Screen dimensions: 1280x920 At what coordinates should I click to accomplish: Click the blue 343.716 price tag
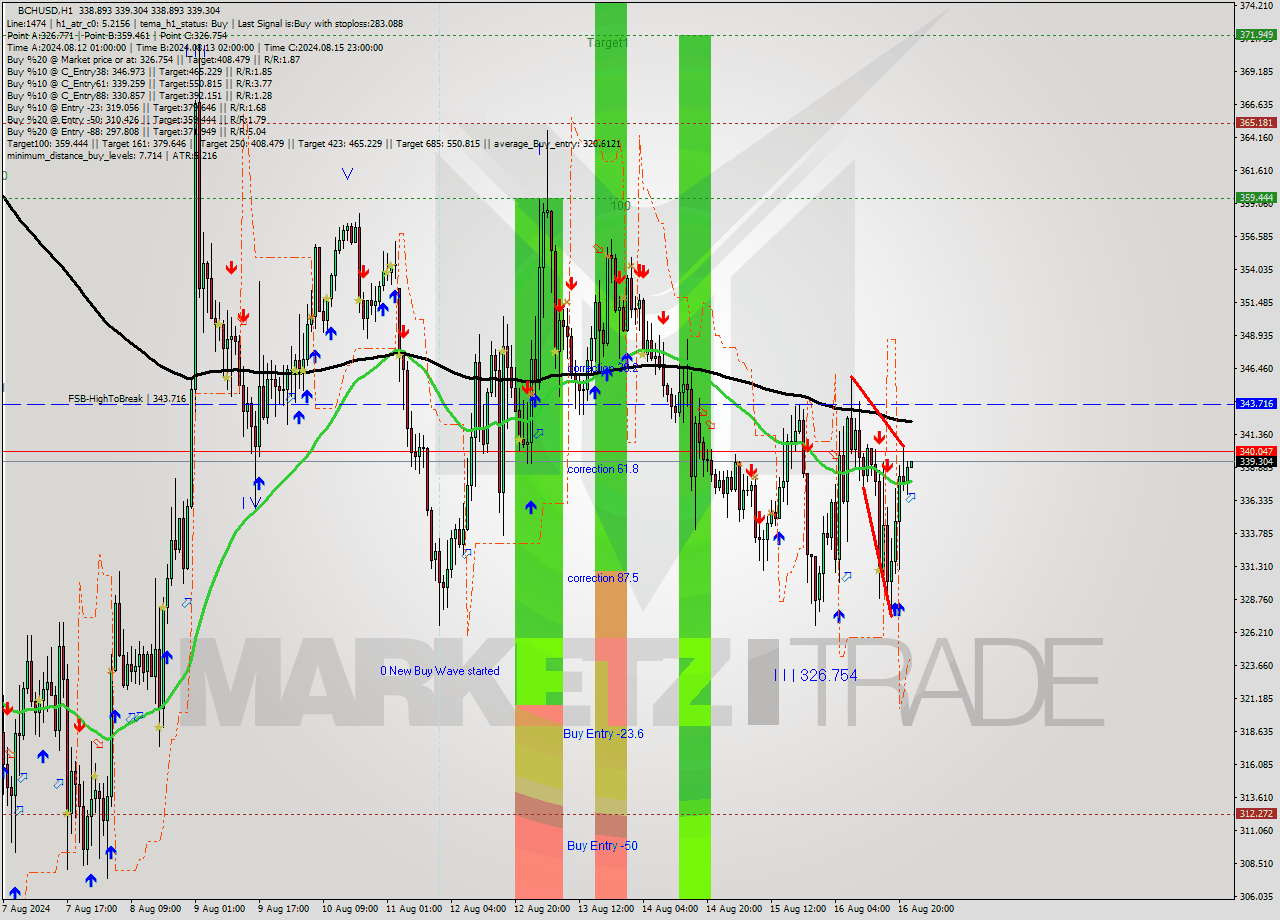1256,404
